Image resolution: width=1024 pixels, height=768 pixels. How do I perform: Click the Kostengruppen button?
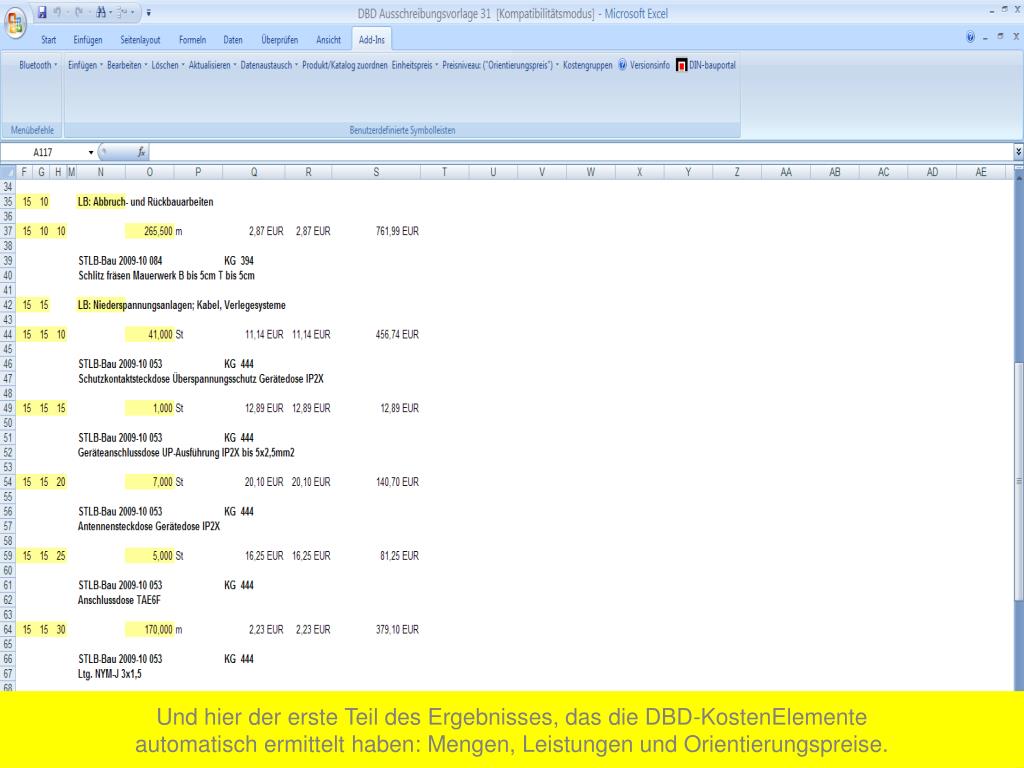588,65
